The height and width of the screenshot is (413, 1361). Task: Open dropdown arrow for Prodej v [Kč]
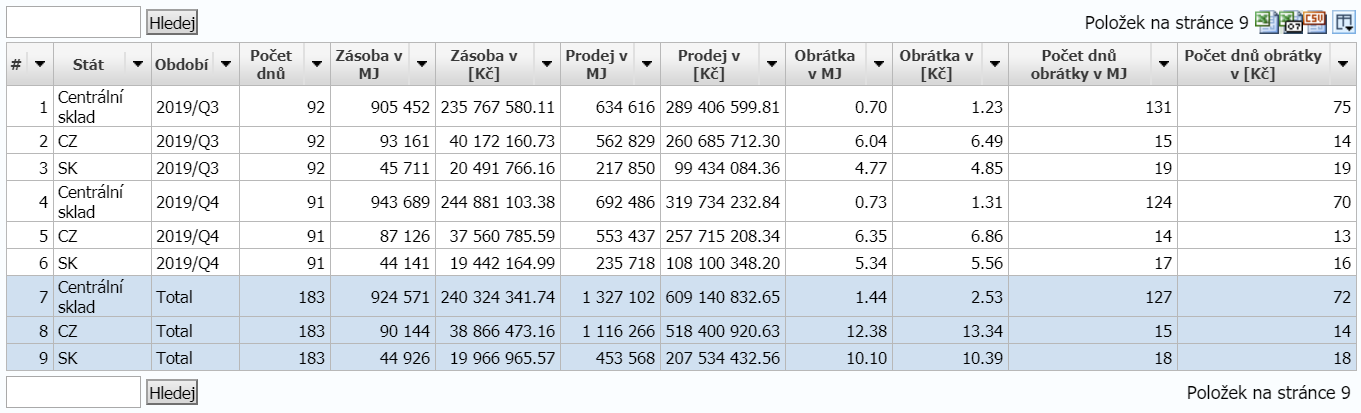771,64
